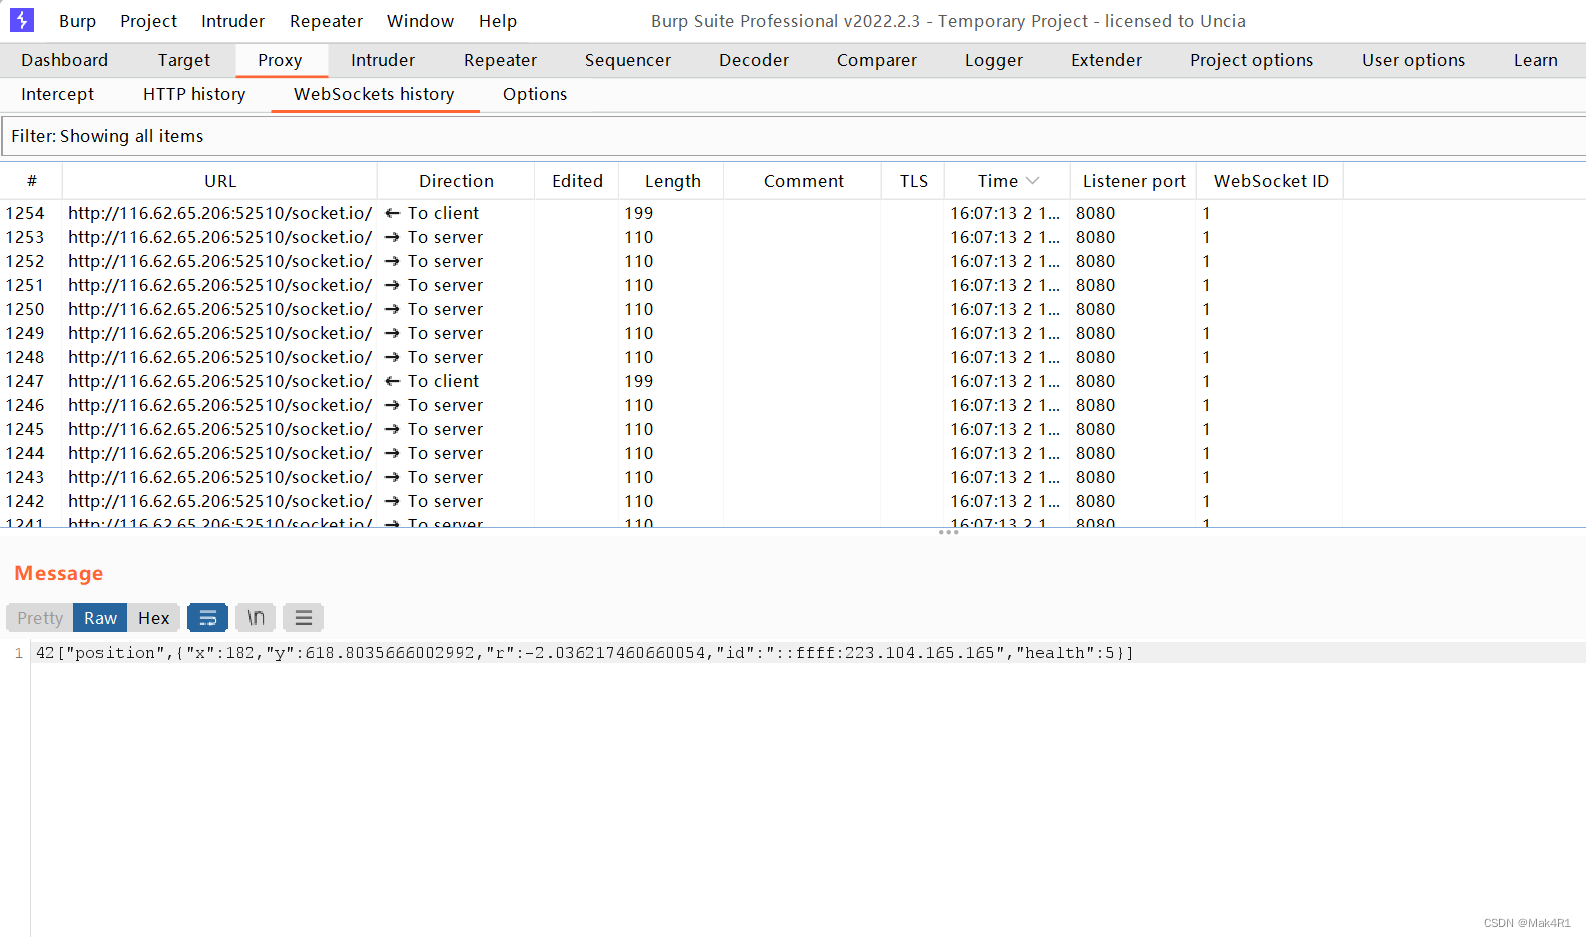Select message row 1245

tap(672, 429)
